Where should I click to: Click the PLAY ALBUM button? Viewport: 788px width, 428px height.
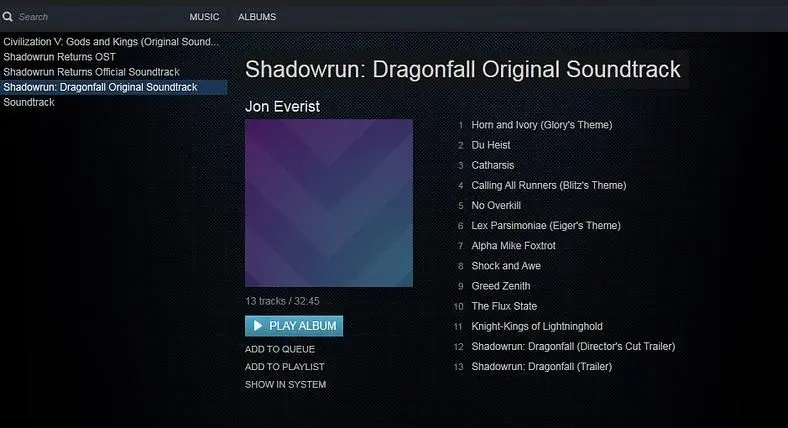[x=294, y=326]
